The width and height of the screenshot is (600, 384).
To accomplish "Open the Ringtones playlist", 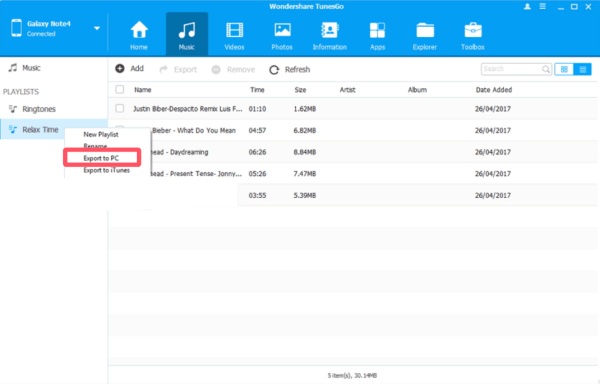I will point(39,109).
